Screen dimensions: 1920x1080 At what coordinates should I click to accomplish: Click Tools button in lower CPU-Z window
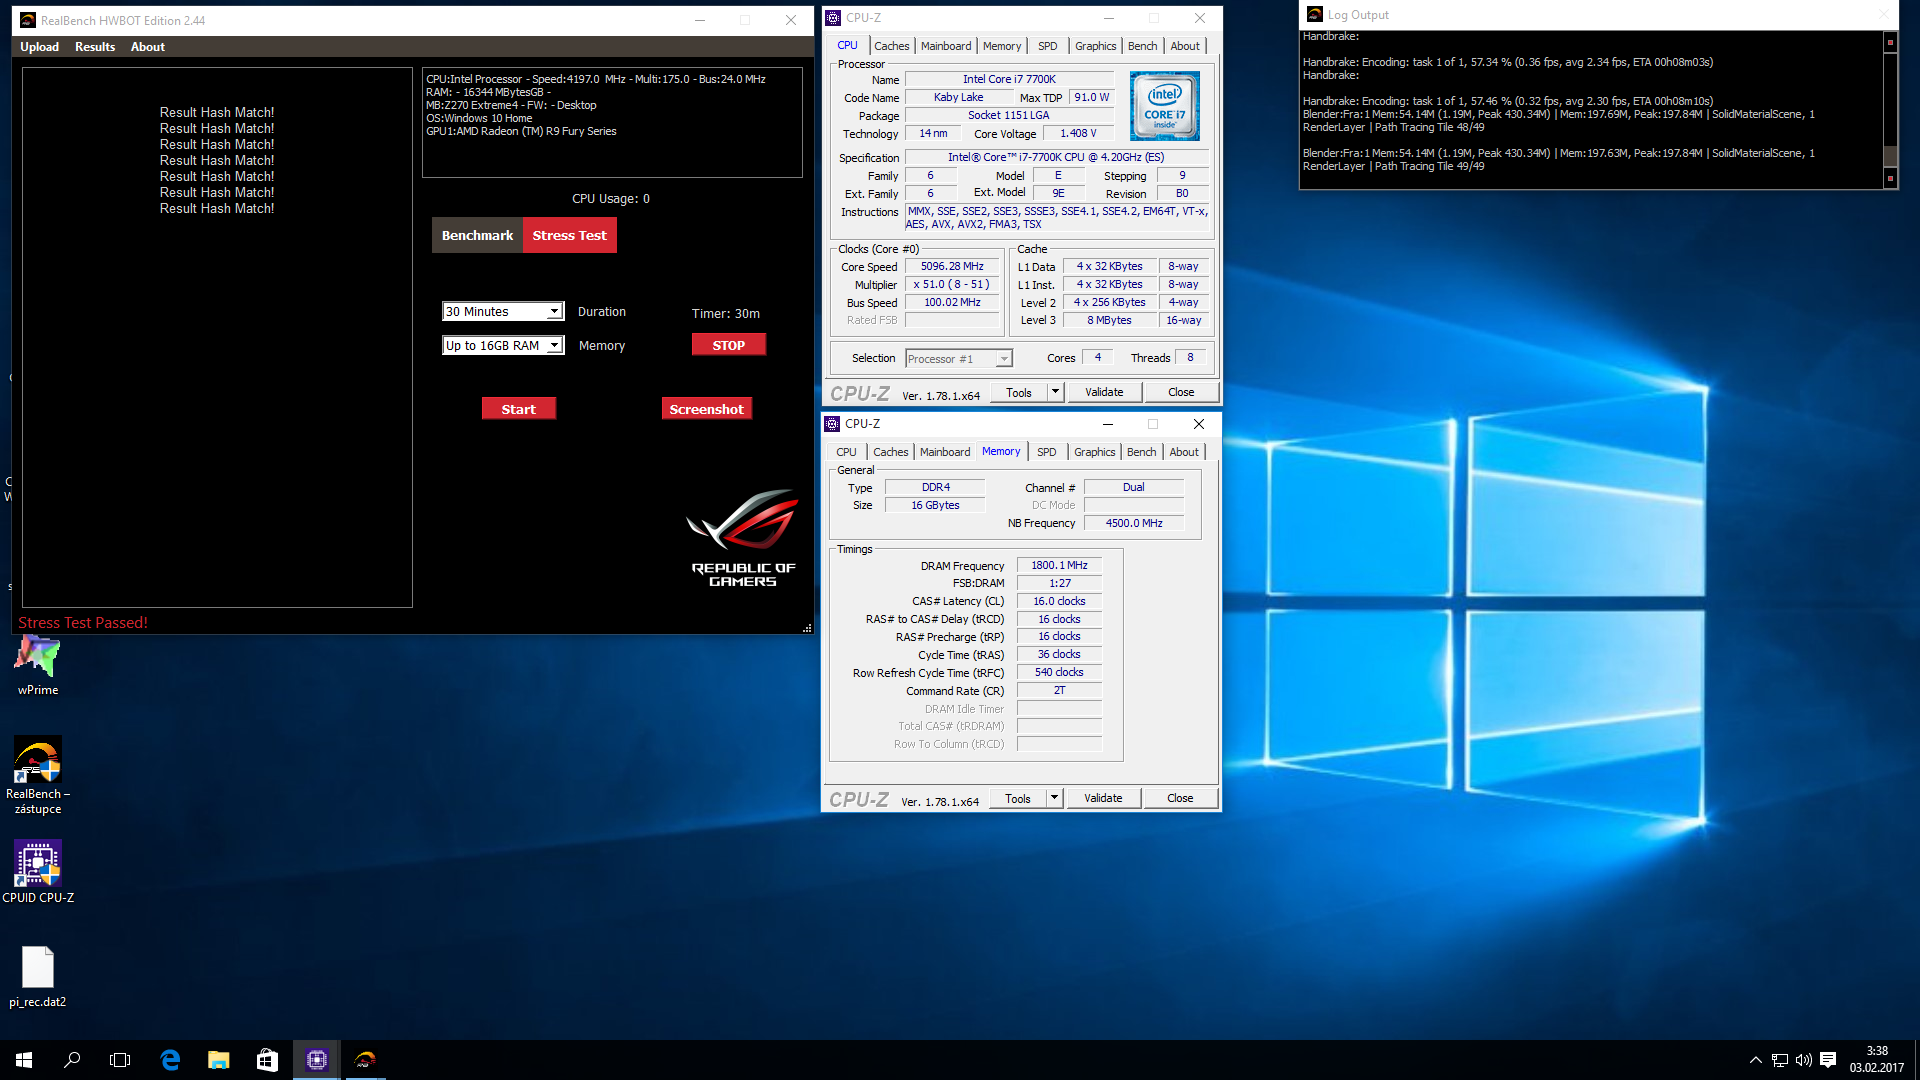pyautogui.click(x=1018, y=798)
